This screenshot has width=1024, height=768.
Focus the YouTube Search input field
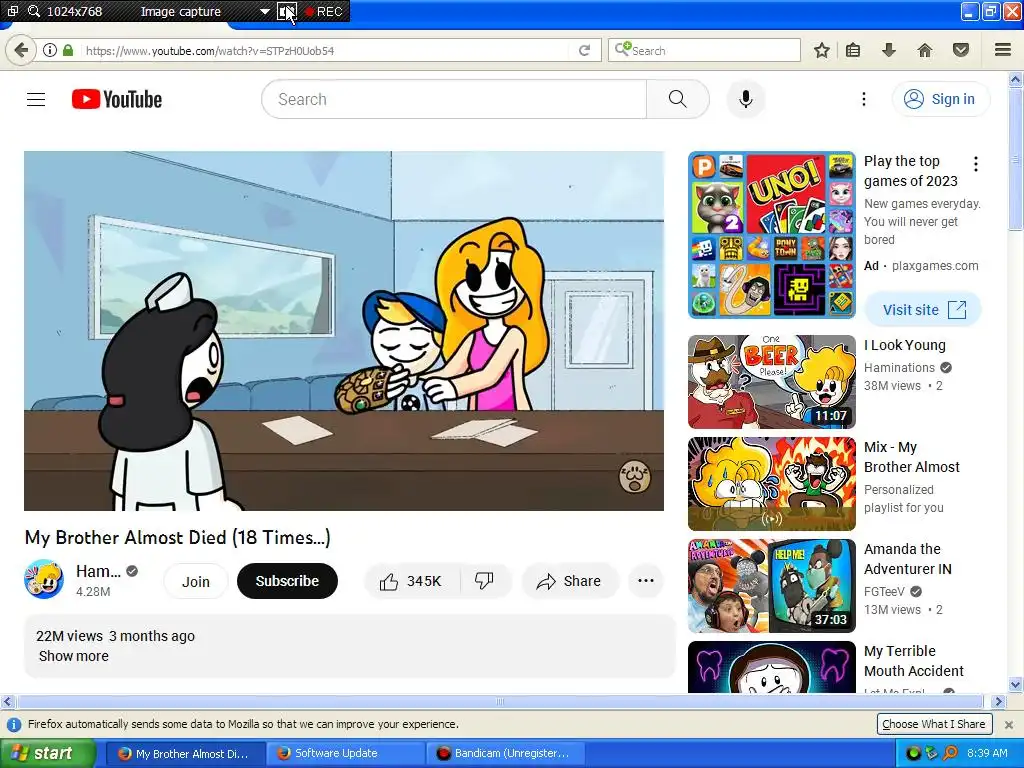tap(455, 99)
